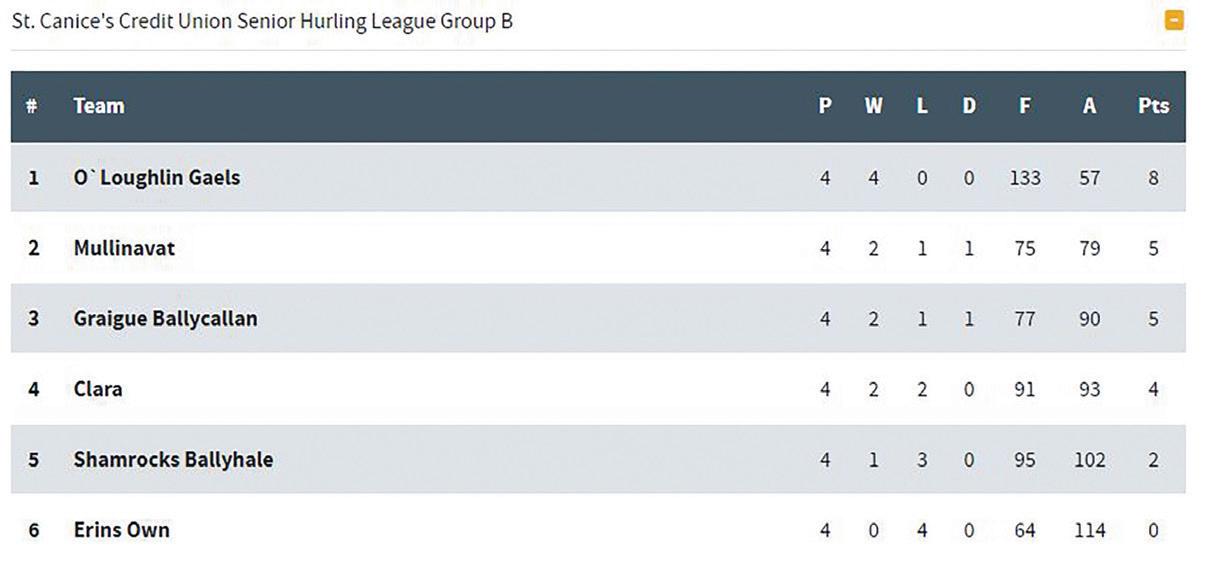Click Shamrocks Ballyhale's 102 against value
The image size is (1205, 585).
click(1089, 460)
